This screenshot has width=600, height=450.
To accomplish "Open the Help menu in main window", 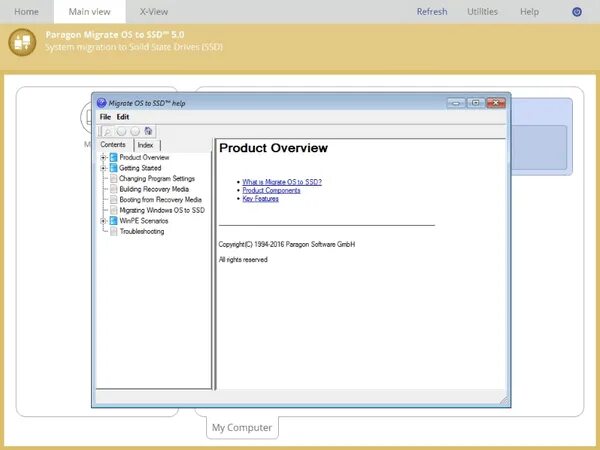I will coord(529,12).
